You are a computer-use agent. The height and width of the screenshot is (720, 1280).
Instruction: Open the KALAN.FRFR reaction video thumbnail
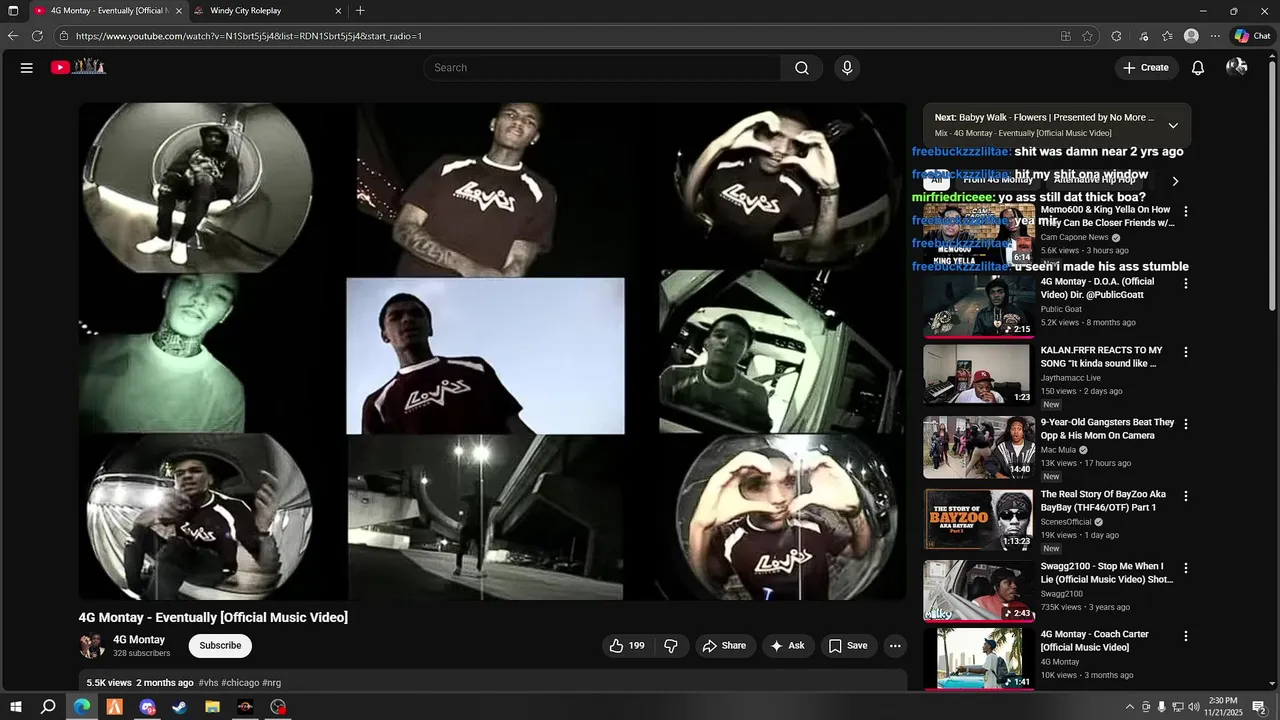(x=979, y=375)
